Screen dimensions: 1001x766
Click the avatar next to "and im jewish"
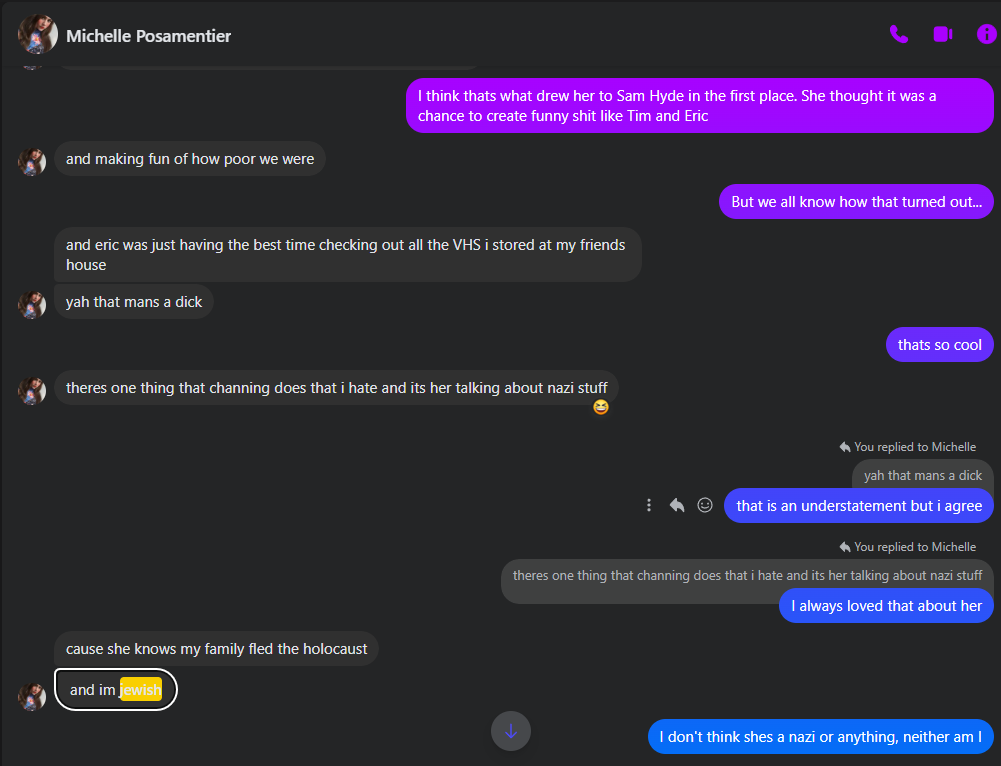32,696
